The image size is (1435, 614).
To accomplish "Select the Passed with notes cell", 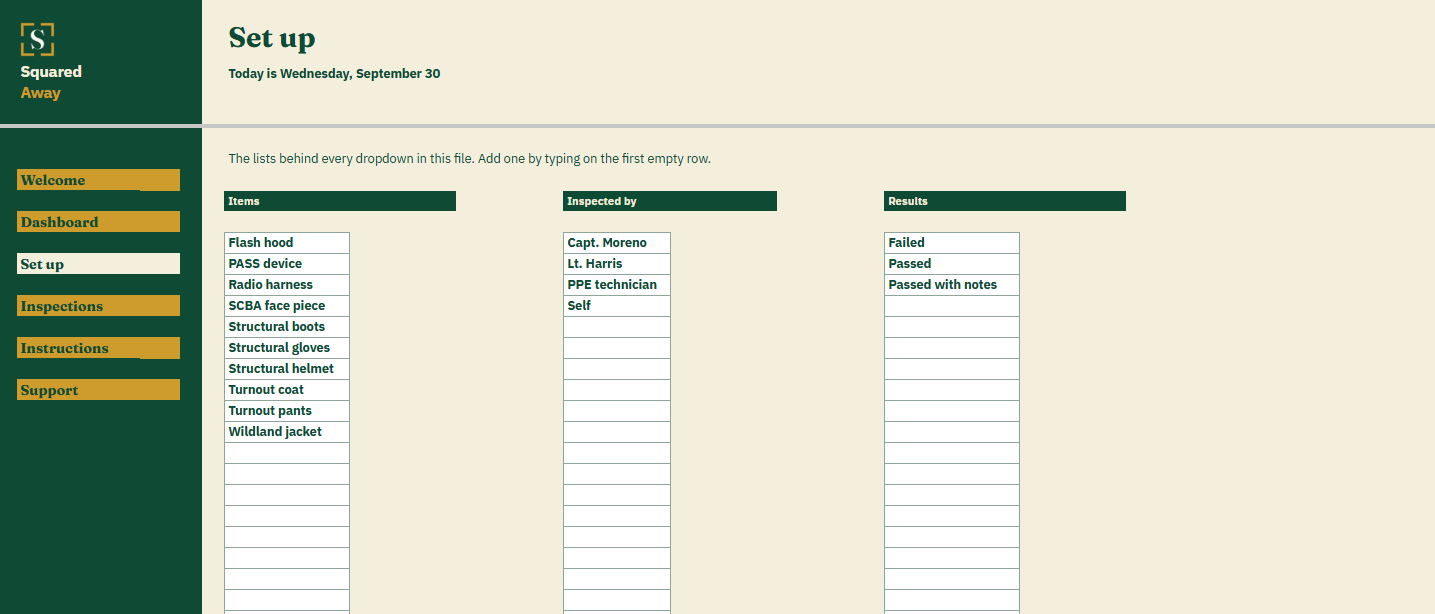I will 952,285.
